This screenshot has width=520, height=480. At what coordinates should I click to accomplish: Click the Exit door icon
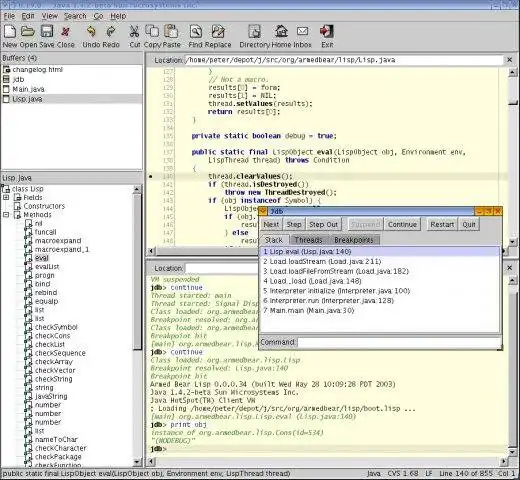[327, 31]
